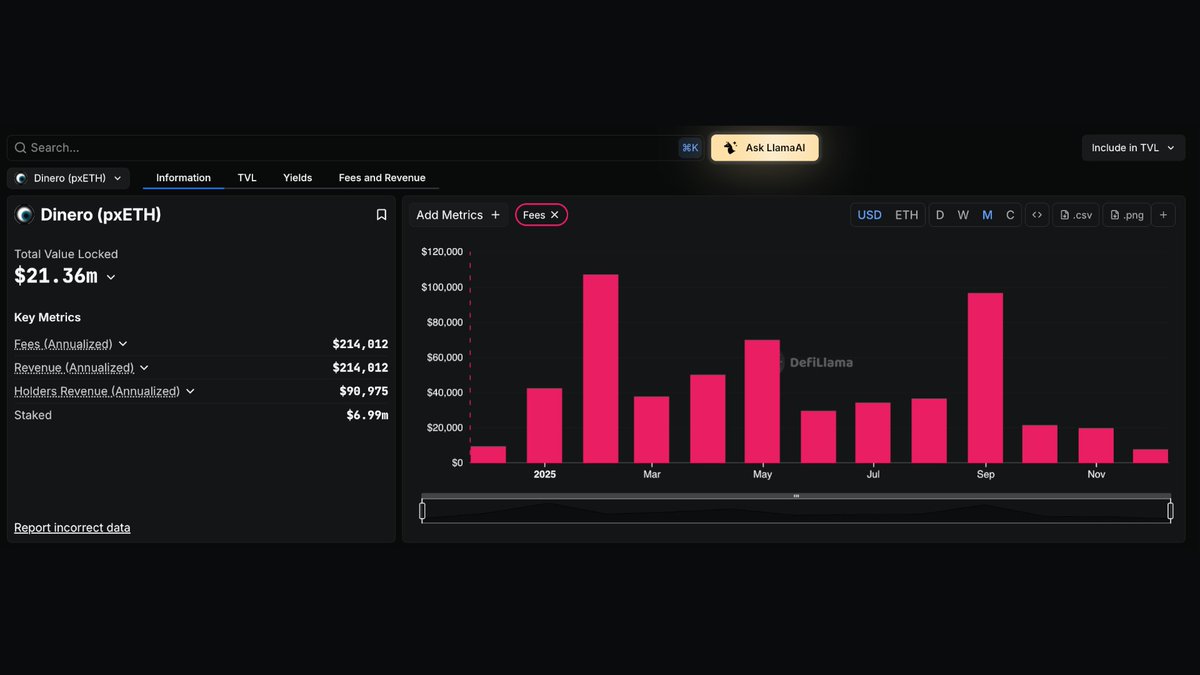
Task: Switch chart denomination to ETH
Action: 906,215
